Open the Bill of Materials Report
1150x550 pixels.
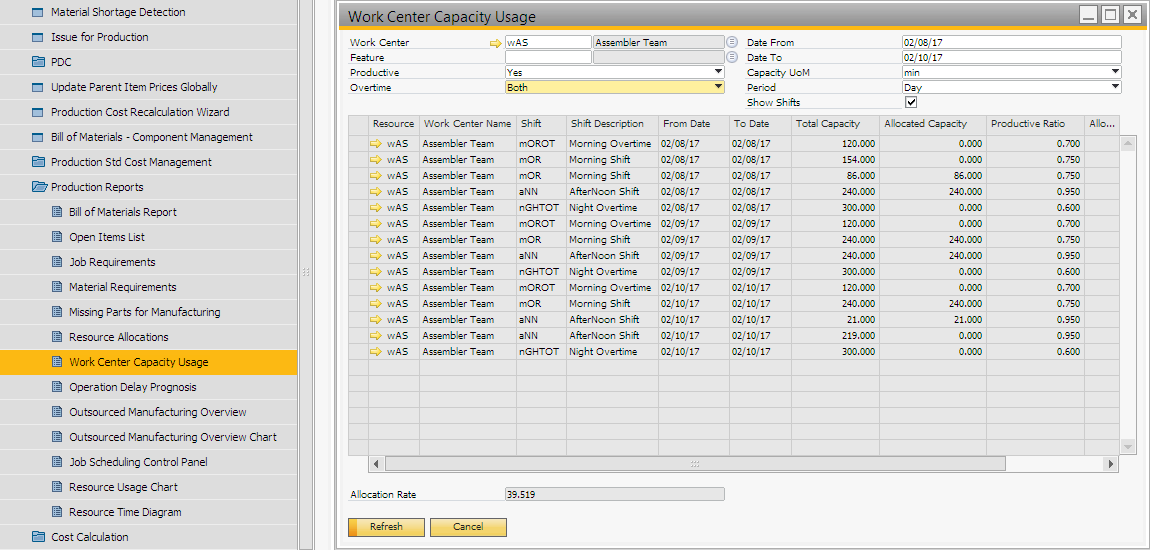click(x=122, y=212)
